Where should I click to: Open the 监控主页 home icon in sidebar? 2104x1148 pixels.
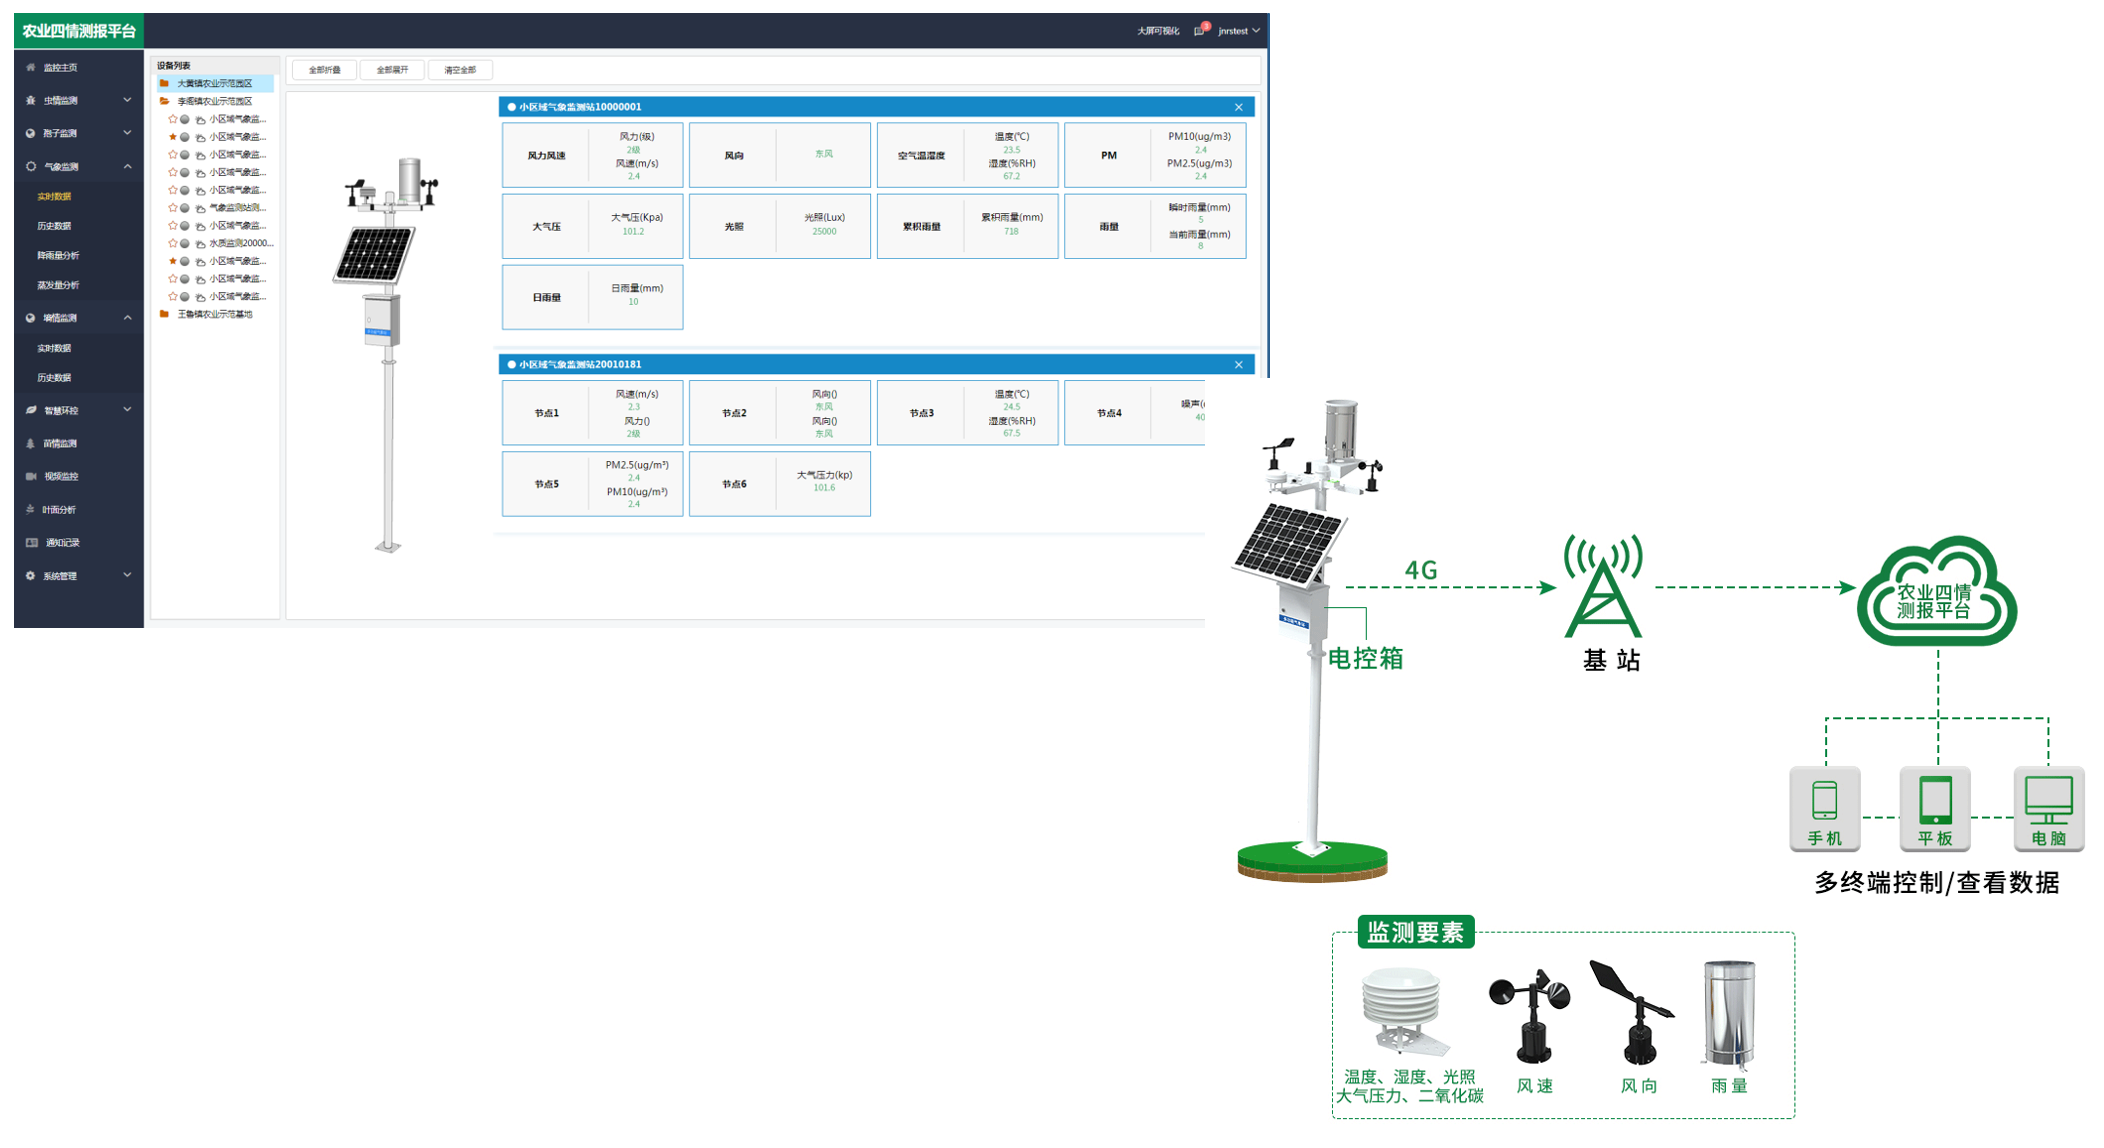click(31, 68)
